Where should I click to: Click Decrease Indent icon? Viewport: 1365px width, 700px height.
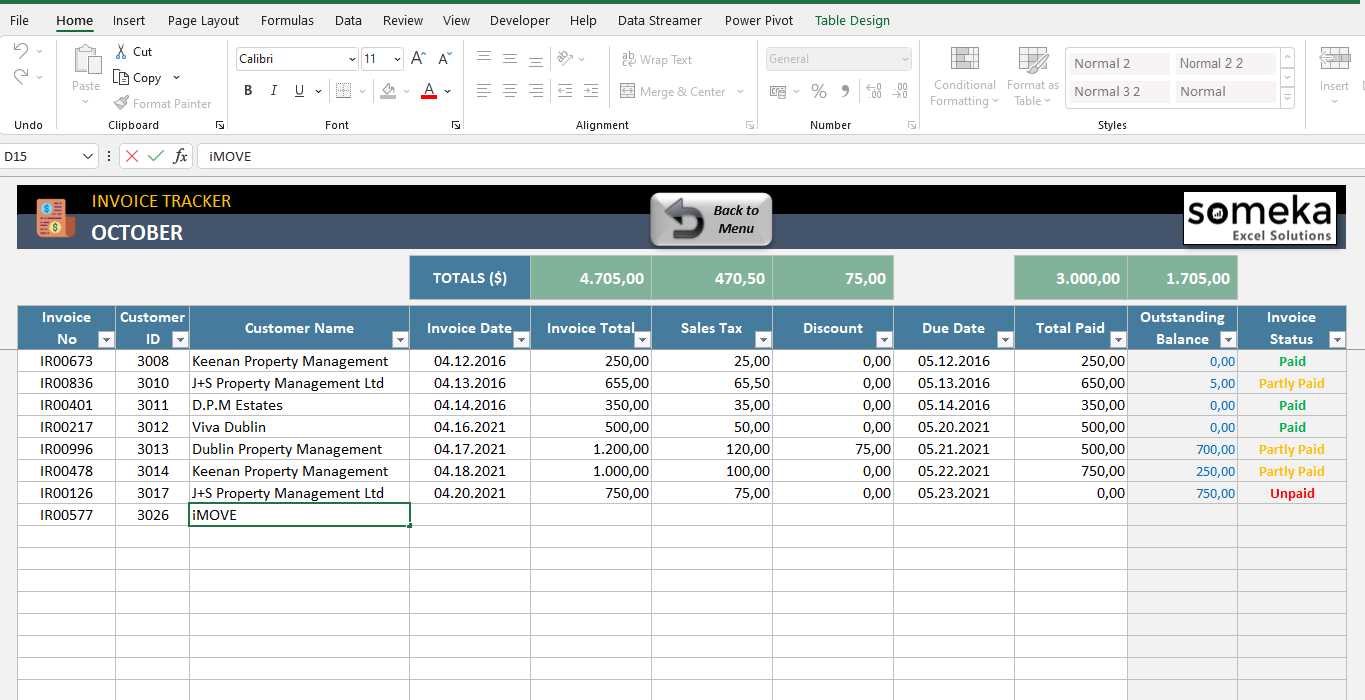click(565, 91)
